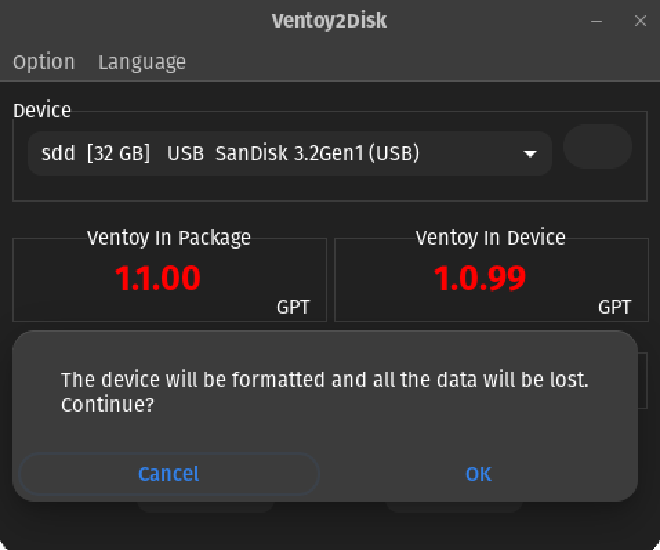Click GPT label in Ventoy In Package
The height and width of the screenshot is (550, 660).
coord(293,307)
